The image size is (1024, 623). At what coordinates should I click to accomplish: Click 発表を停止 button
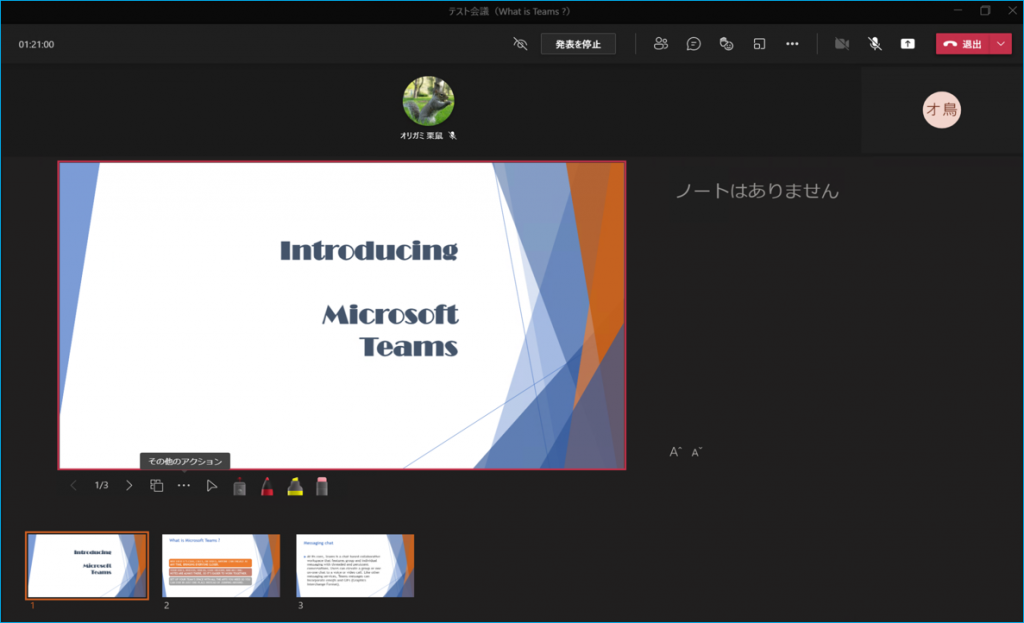pyautogui.click(x=578, y=44)
